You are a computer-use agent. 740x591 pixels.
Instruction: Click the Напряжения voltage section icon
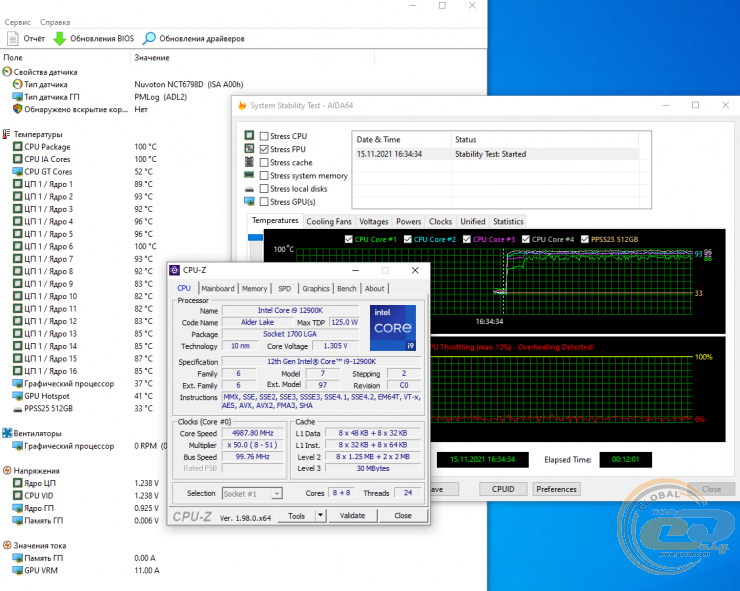coord(7,470)
